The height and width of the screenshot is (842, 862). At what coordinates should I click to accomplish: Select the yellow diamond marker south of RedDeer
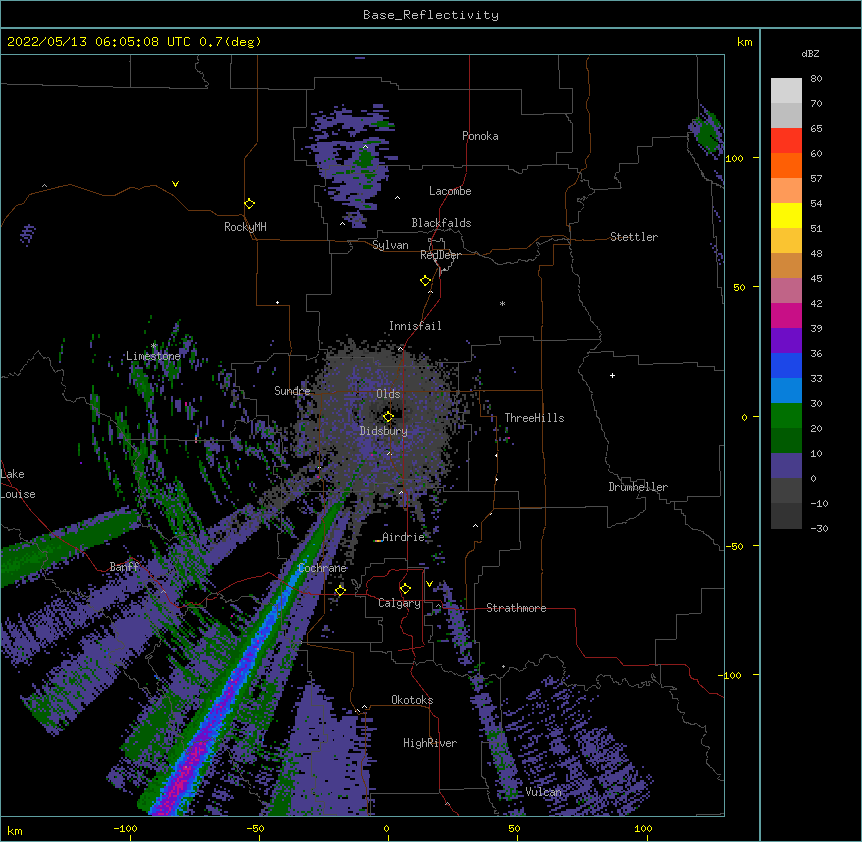[426, 281]
